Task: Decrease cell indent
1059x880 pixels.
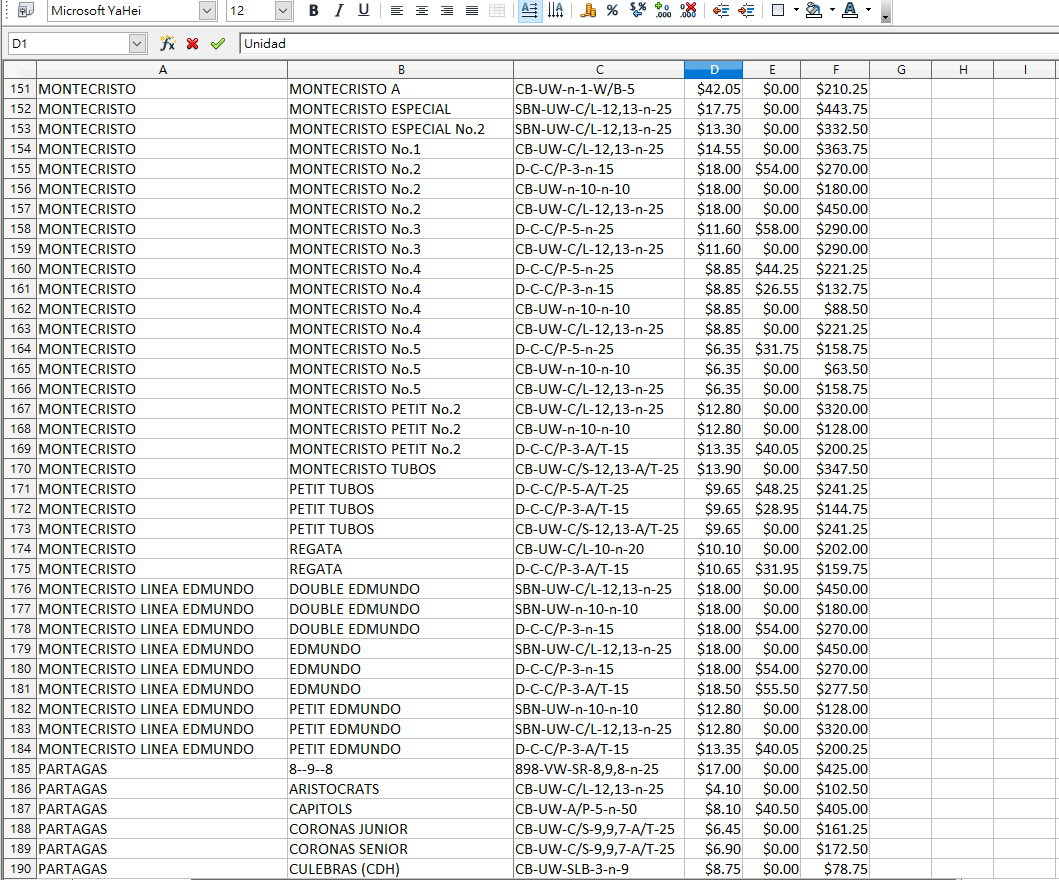Action: click(721, 10)
